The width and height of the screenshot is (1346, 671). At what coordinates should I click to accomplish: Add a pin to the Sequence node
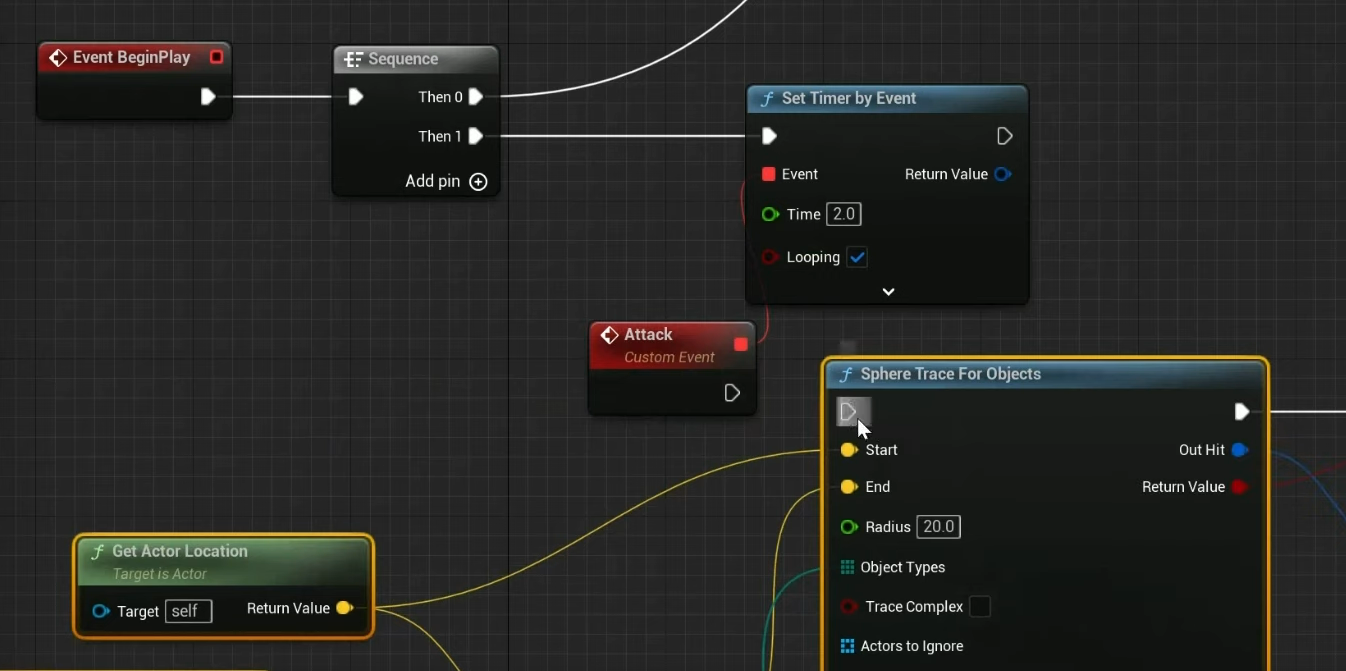(x=478, y=181)
